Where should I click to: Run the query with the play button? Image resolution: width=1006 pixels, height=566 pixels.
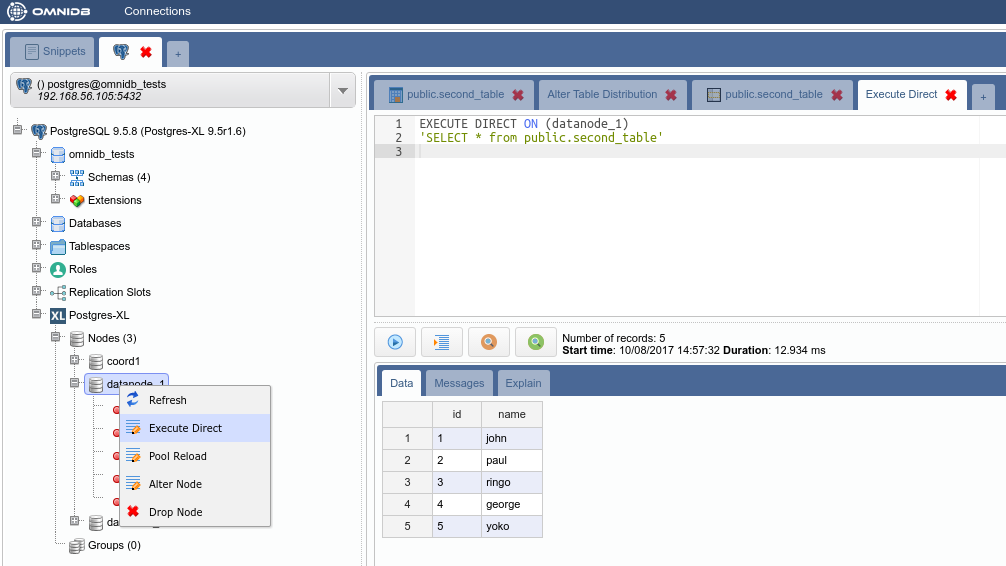[x=395, y=342]
